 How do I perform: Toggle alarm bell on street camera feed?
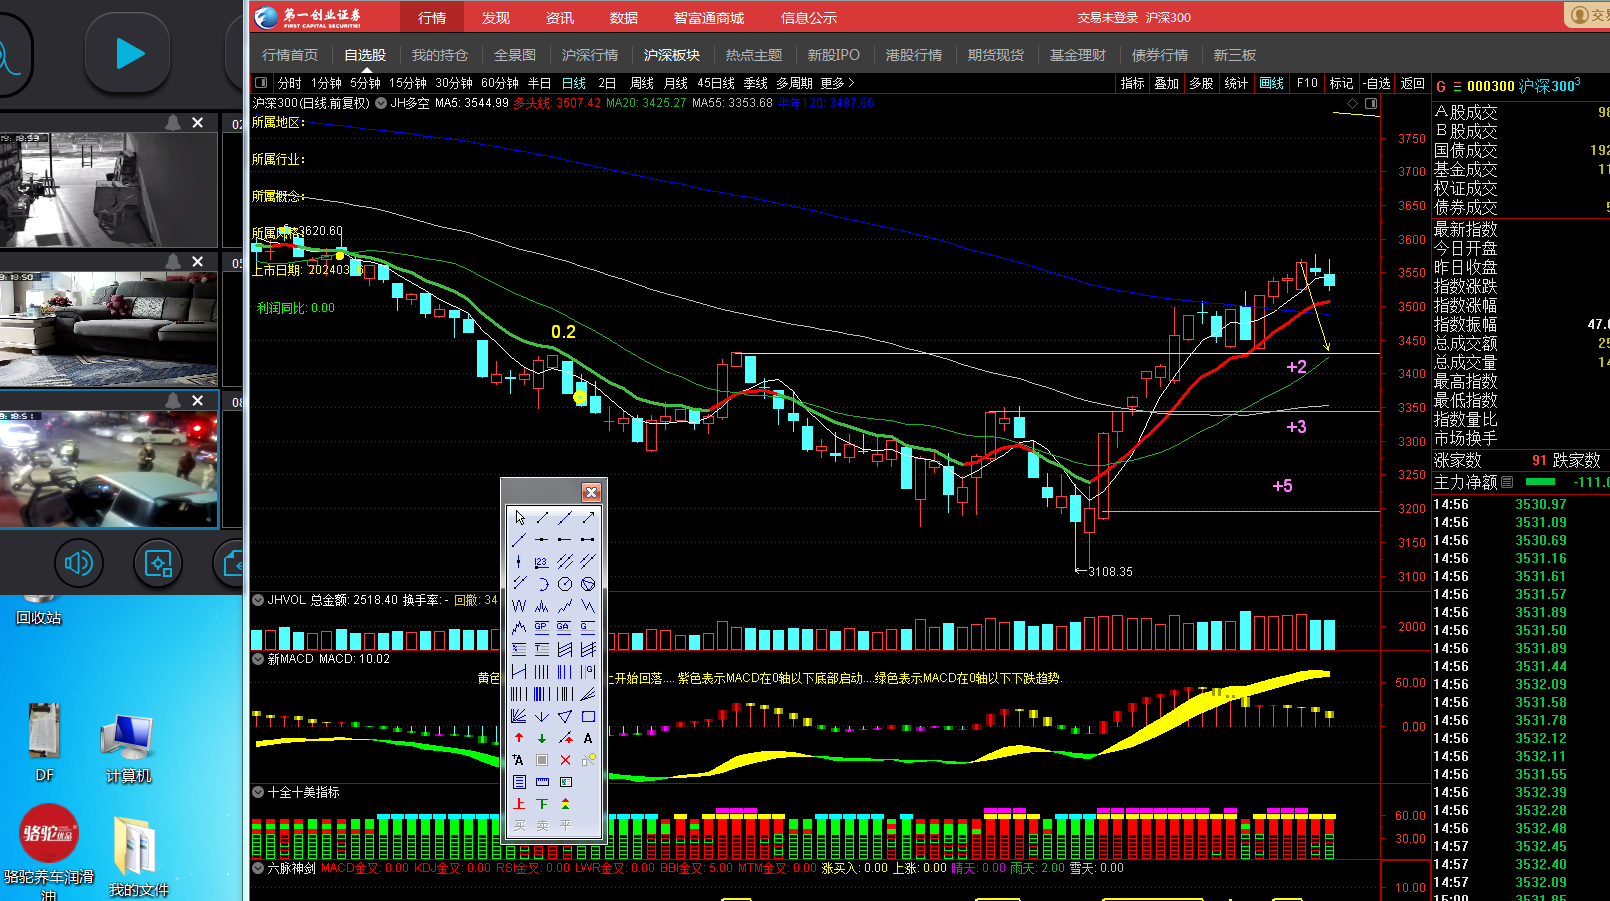[x=173, y=401]
